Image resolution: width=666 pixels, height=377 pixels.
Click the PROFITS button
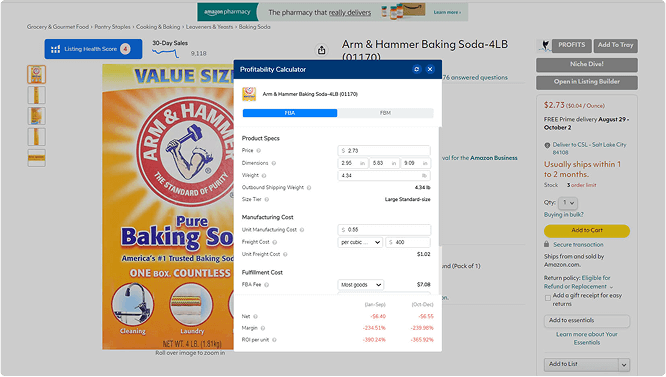[571, 45]
